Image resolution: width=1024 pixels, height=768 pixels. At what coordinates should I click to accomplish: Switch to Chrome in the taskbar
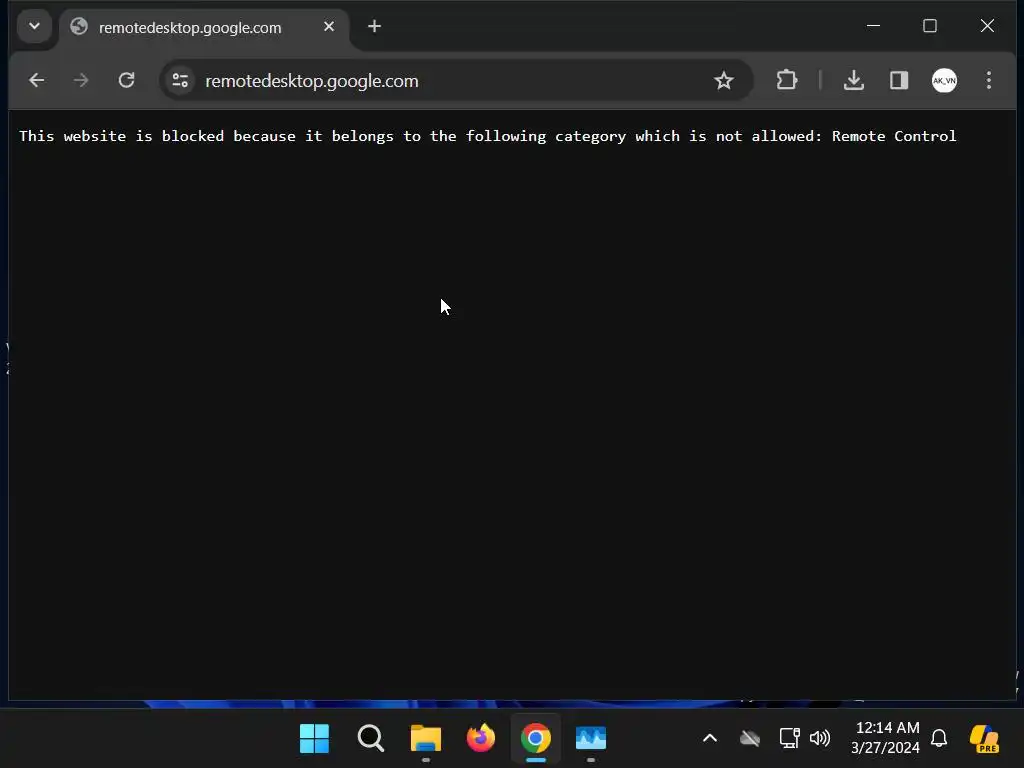[x=536, y=739]
